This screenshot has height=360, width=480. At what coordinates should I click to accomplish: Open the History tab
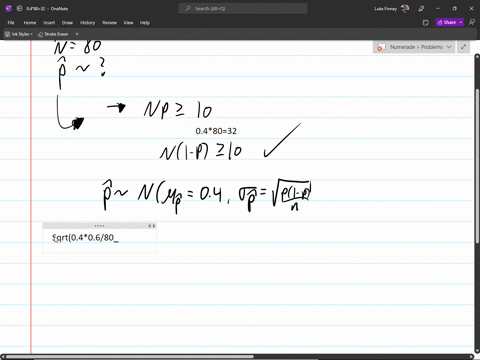tap(87, 23)
